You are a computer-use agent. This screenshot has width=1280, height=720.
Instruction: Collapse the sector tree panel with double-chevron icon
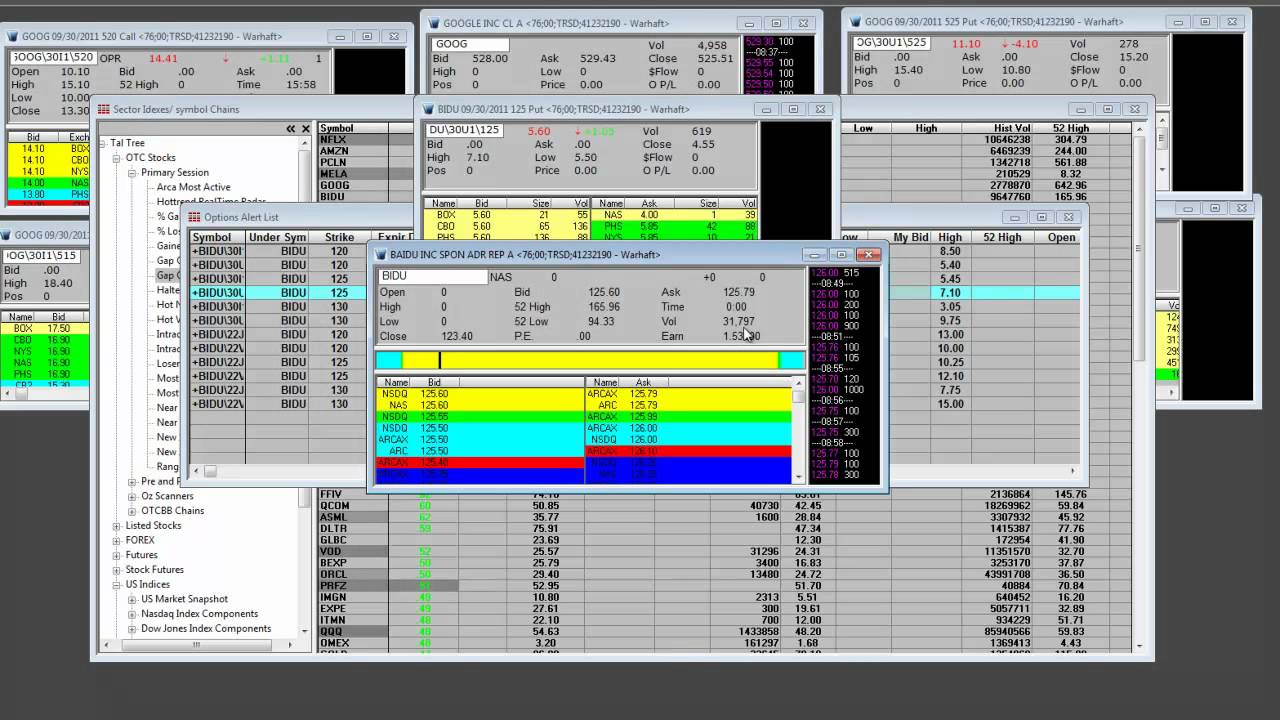[291, 129]
